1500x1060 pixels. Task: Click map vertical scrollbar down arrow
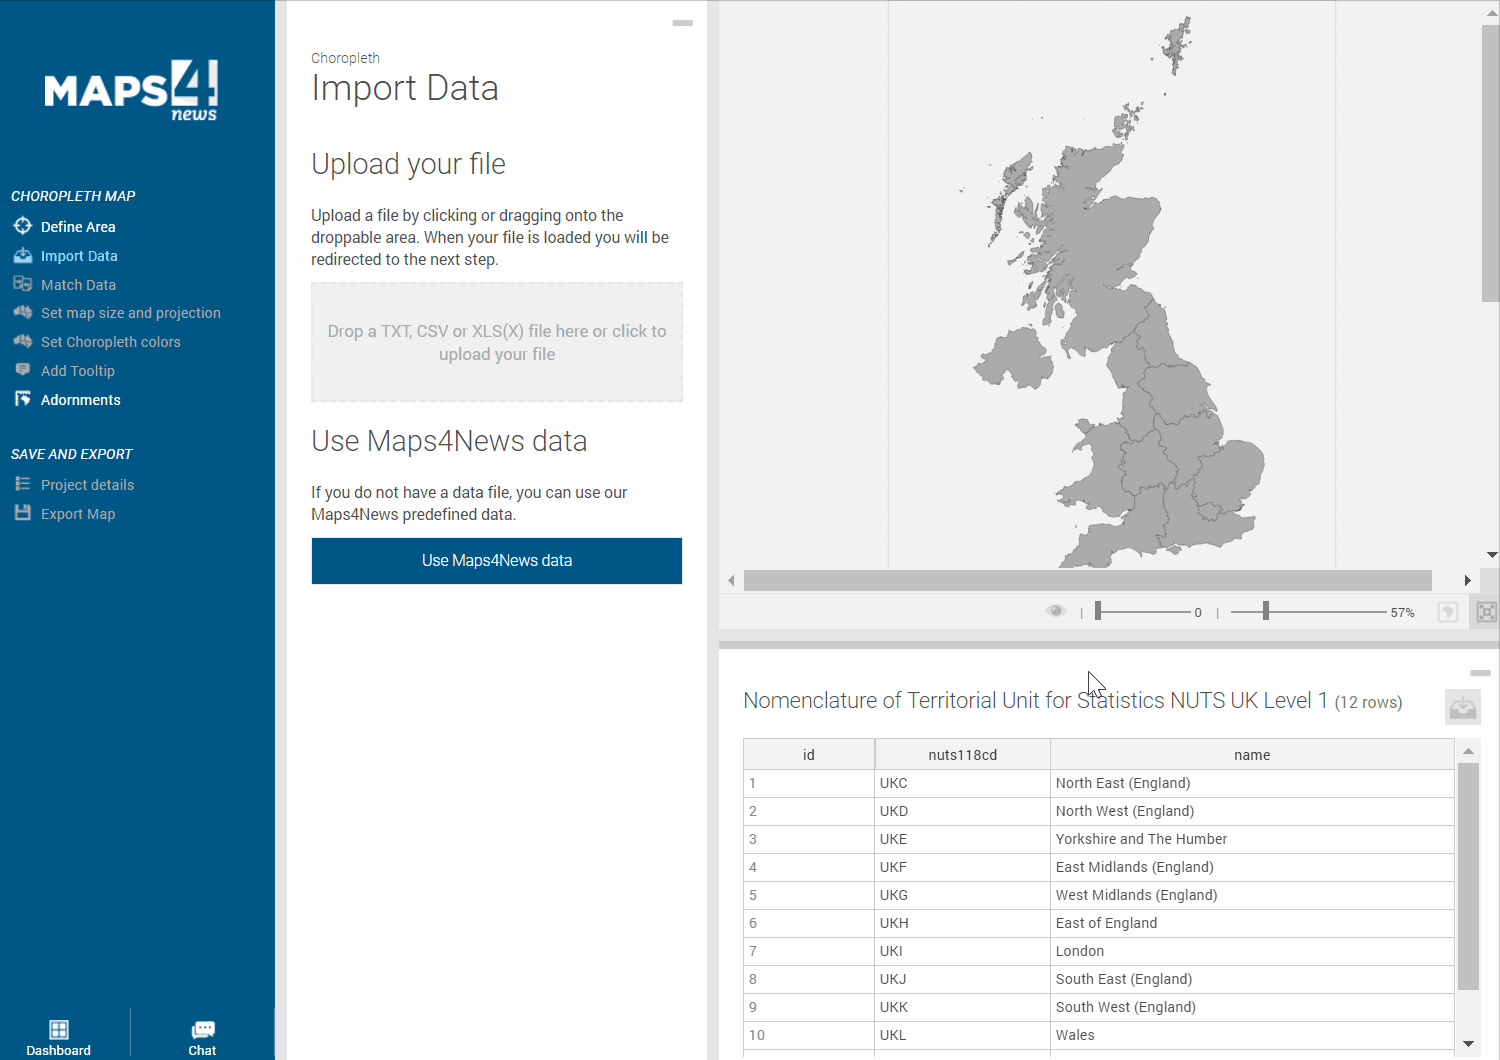[1491, 555]
